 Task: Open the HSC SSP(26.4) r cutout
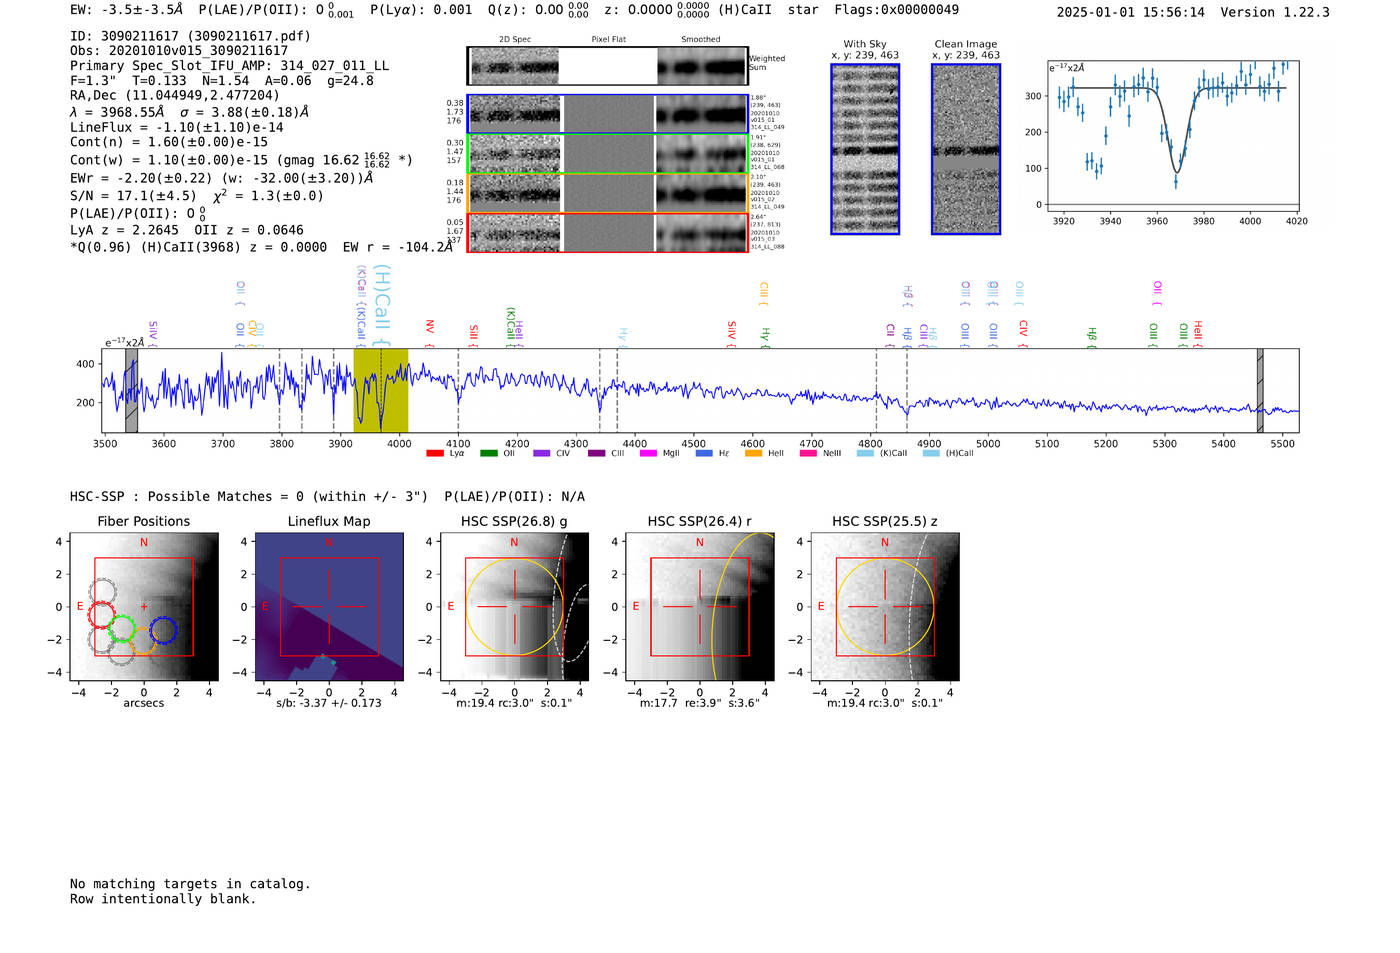point(700,607)
